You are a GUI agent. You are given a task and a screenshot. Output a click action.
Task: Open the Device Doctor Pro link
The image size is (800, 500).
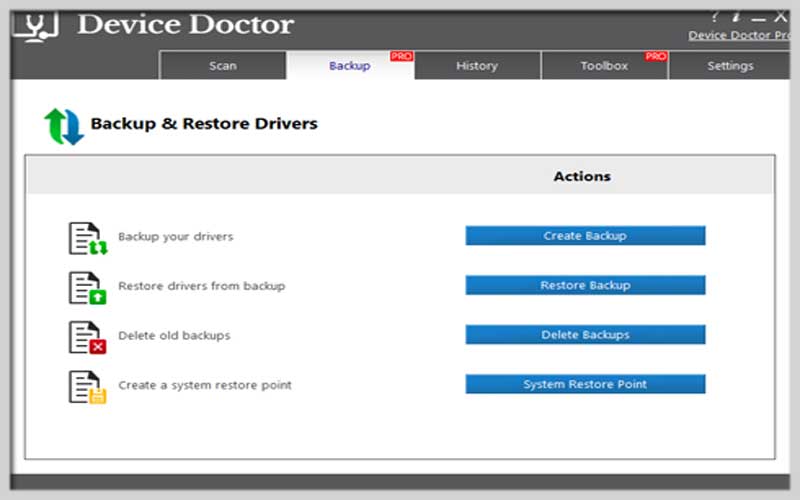739,35
